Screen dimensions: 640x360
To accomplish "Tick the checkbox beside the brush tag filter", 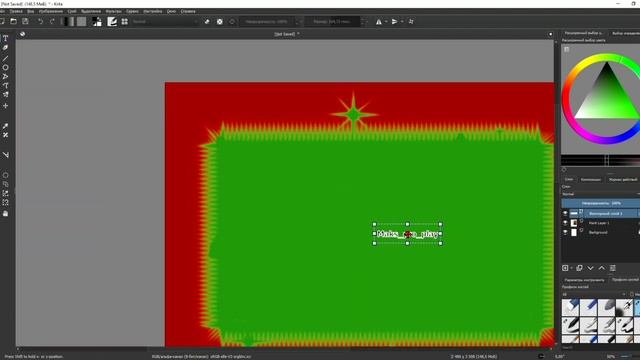I will tap(632, 294).
